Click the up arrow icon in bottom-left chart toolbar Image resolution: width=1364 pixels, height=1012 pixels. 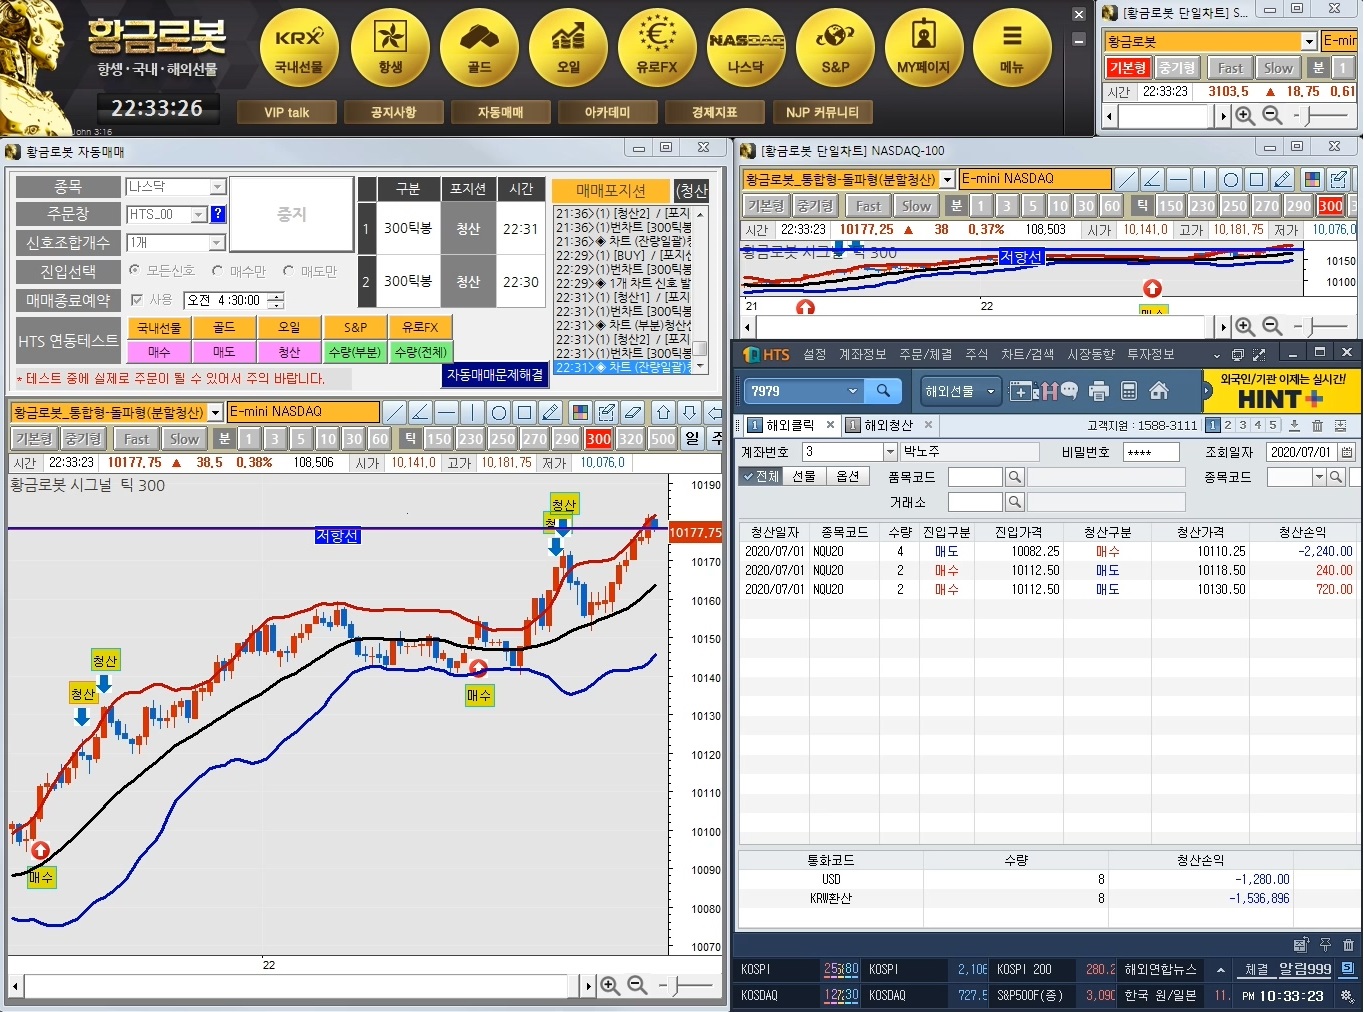tap(663, 412)
